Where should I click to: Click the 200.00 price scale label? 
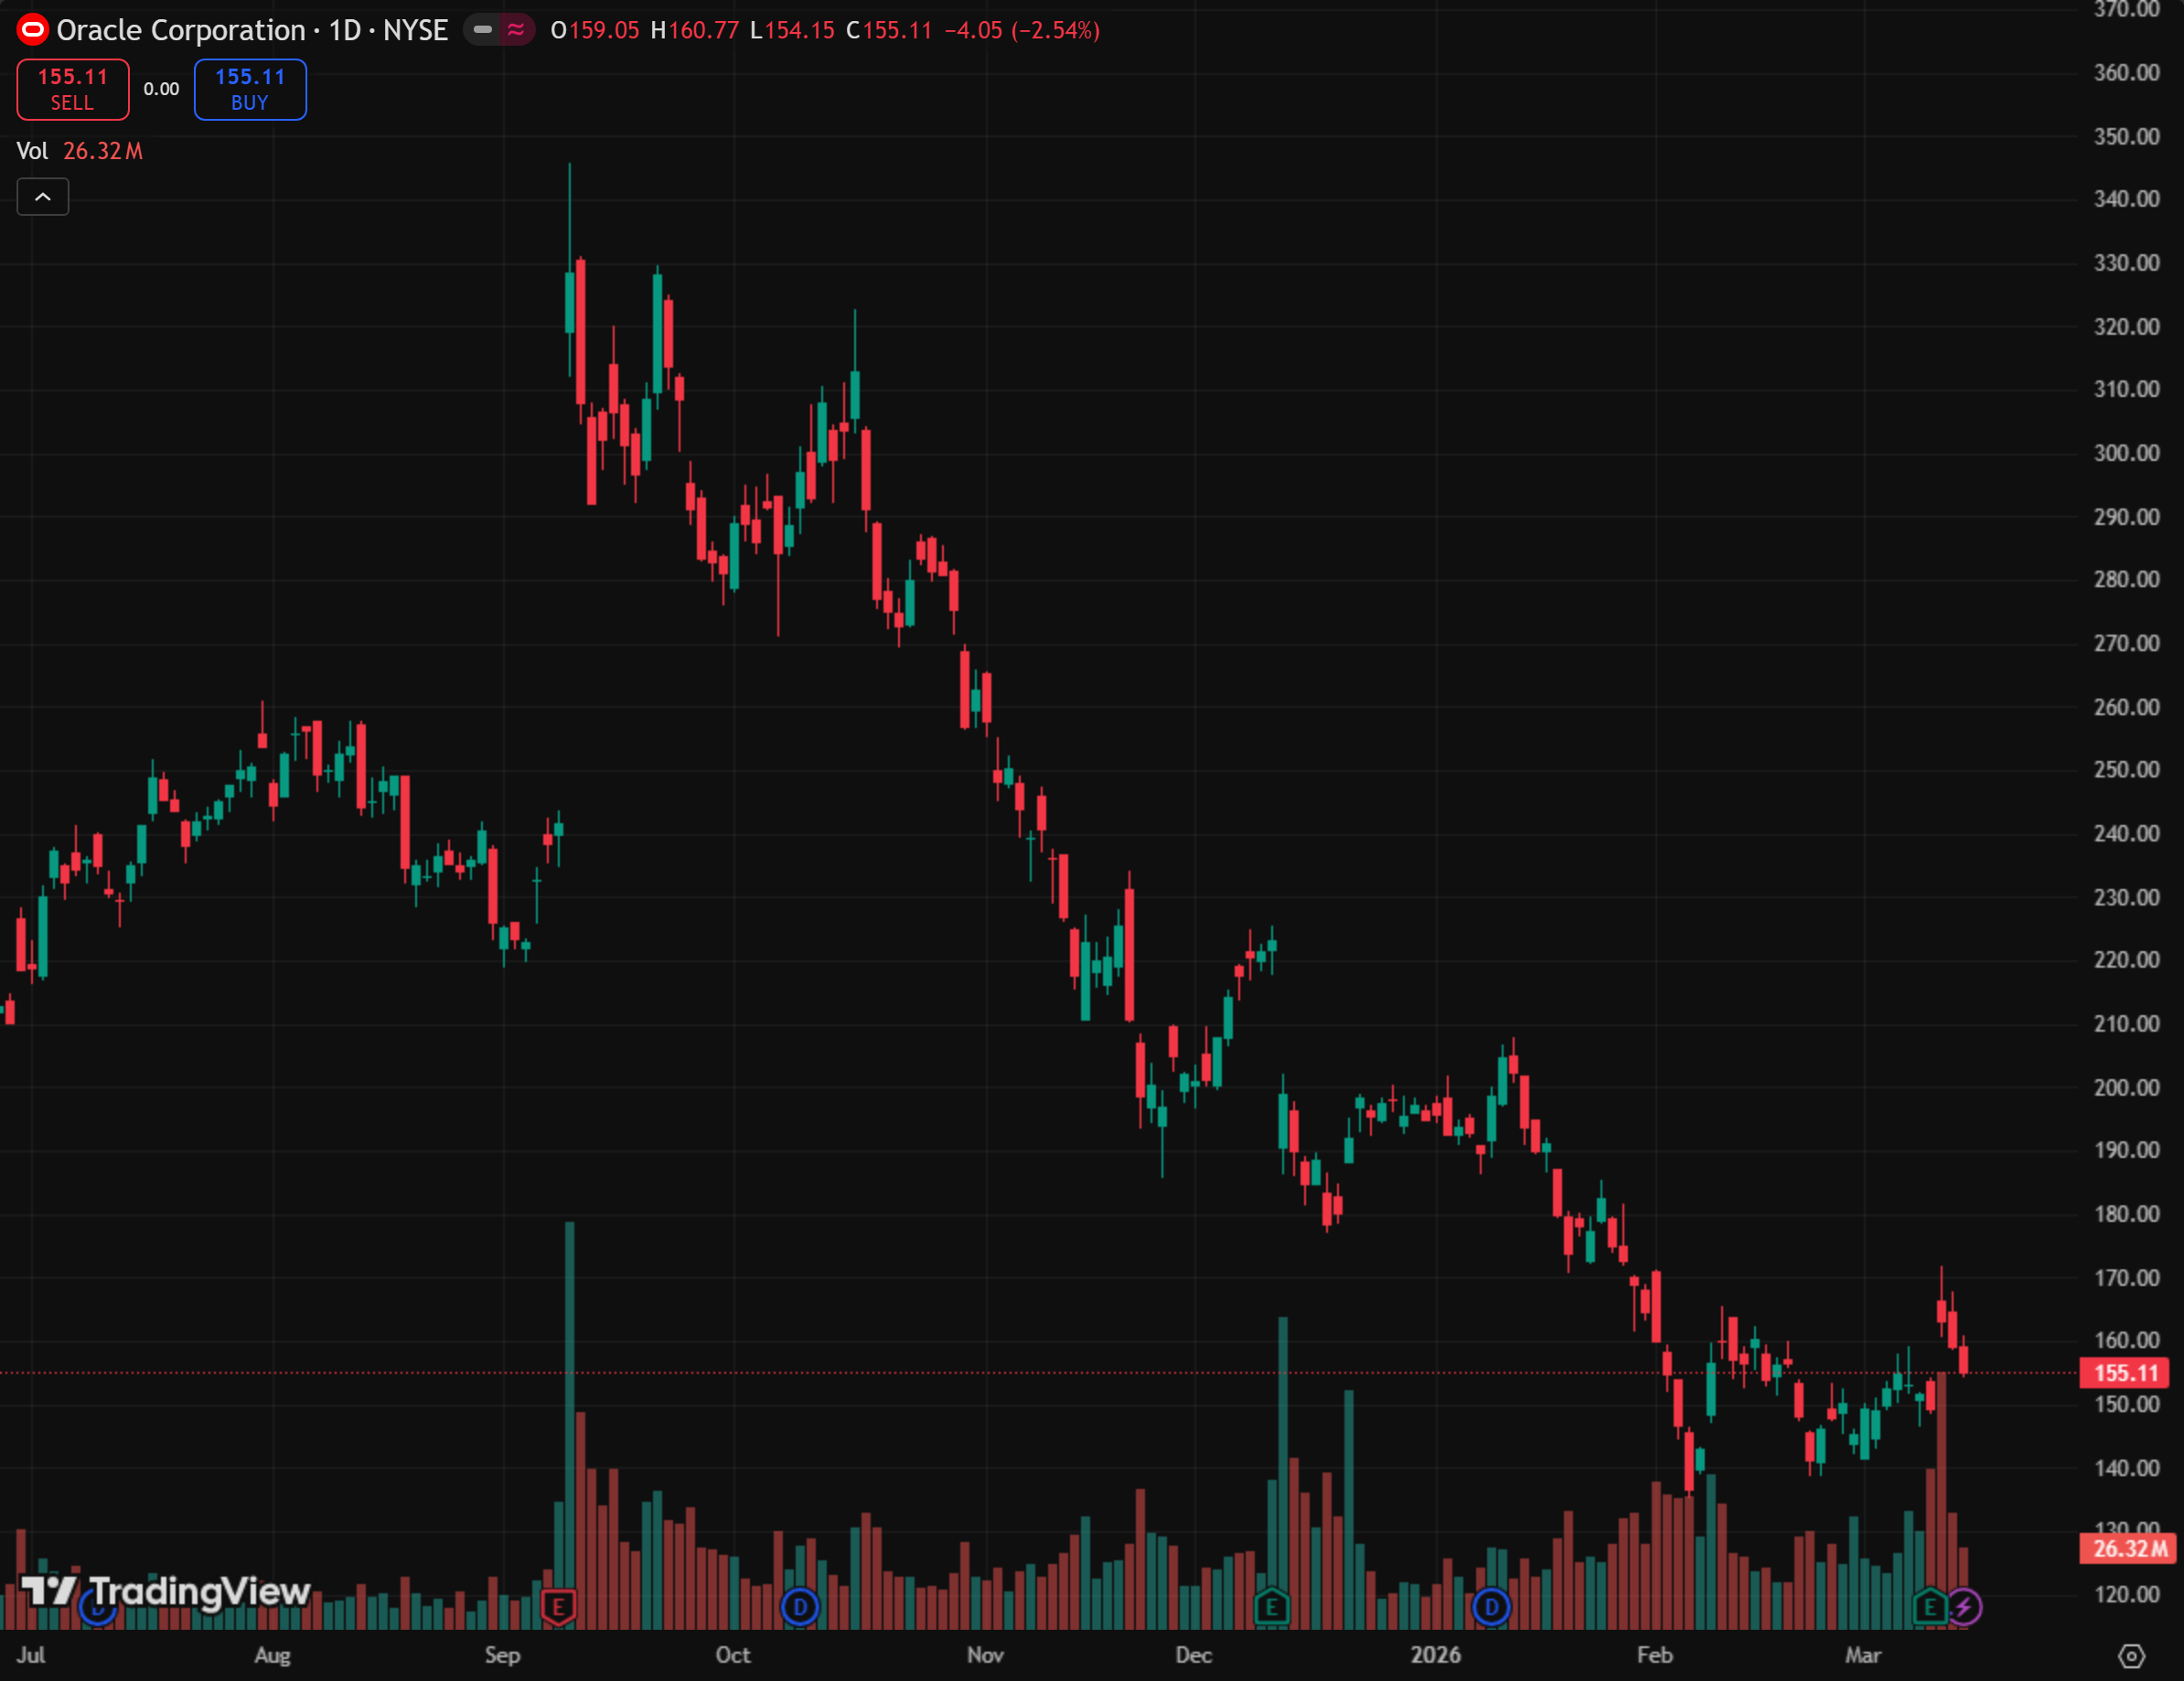pyautogui.click(x=2127, y=1087)
